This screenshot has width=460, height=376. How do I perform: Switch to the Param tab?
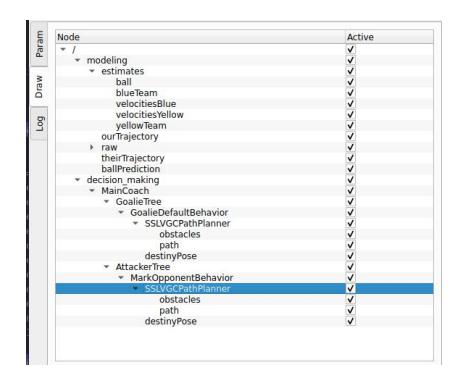pos(39,44)
